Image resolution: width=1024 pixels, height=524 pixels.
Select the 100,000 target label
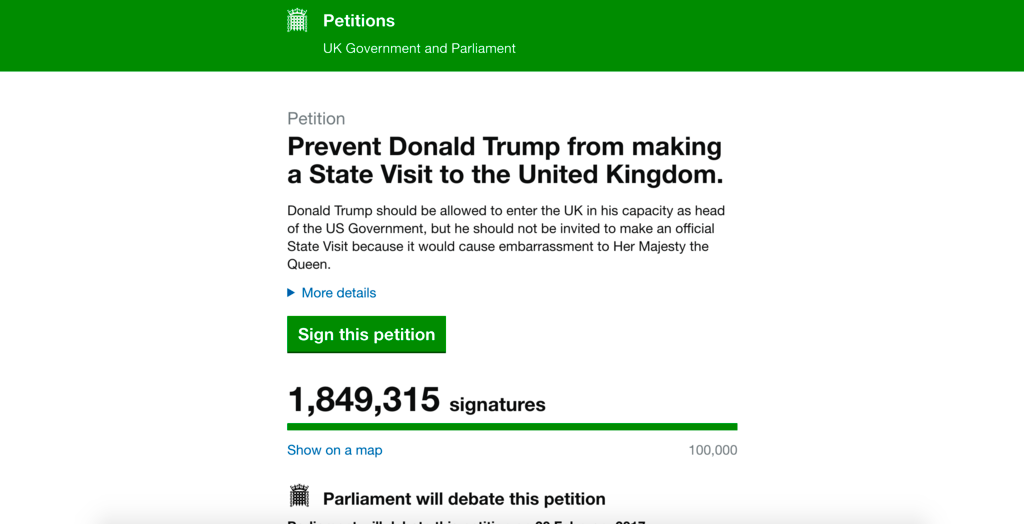(x=712, y=450)
